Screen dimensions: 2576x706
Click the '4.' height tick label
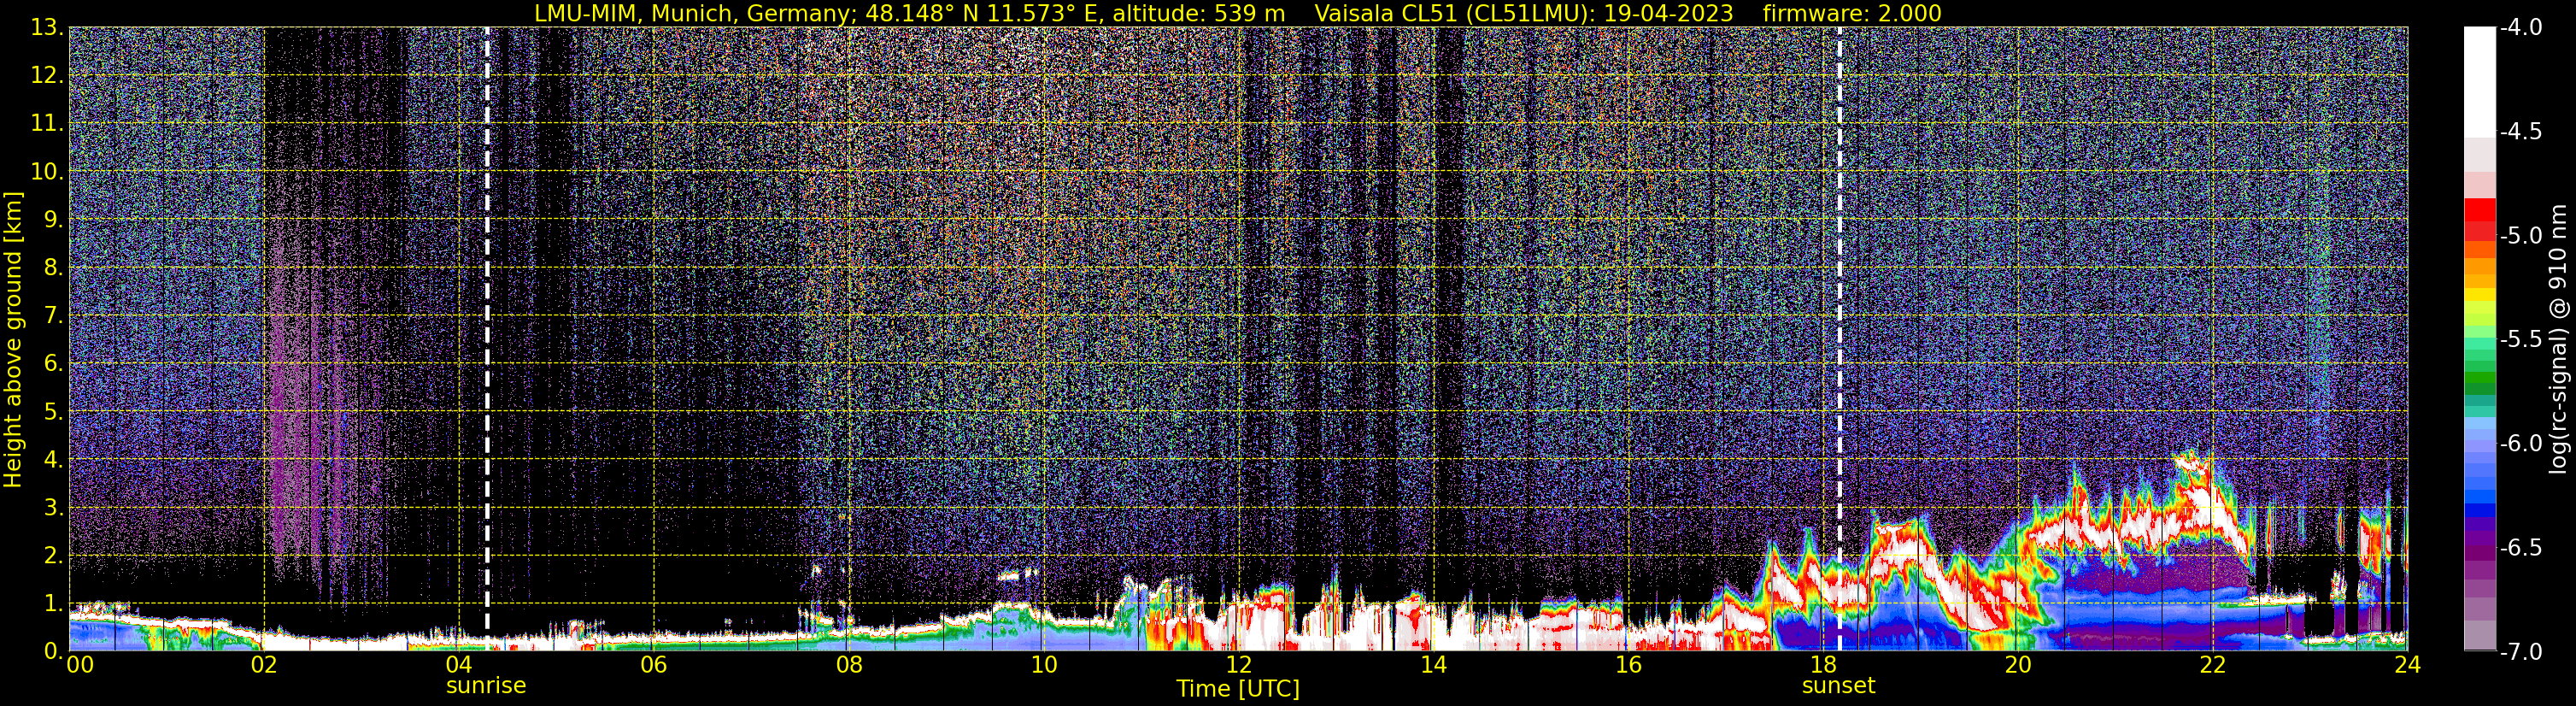click(x=53, y=460)
